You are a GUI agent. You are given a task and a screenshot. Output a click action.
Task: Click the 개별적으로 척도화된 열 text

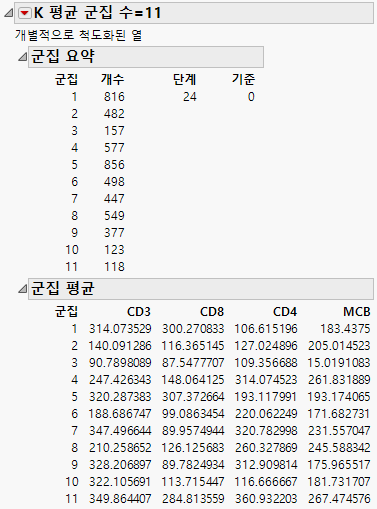point(78,35)
